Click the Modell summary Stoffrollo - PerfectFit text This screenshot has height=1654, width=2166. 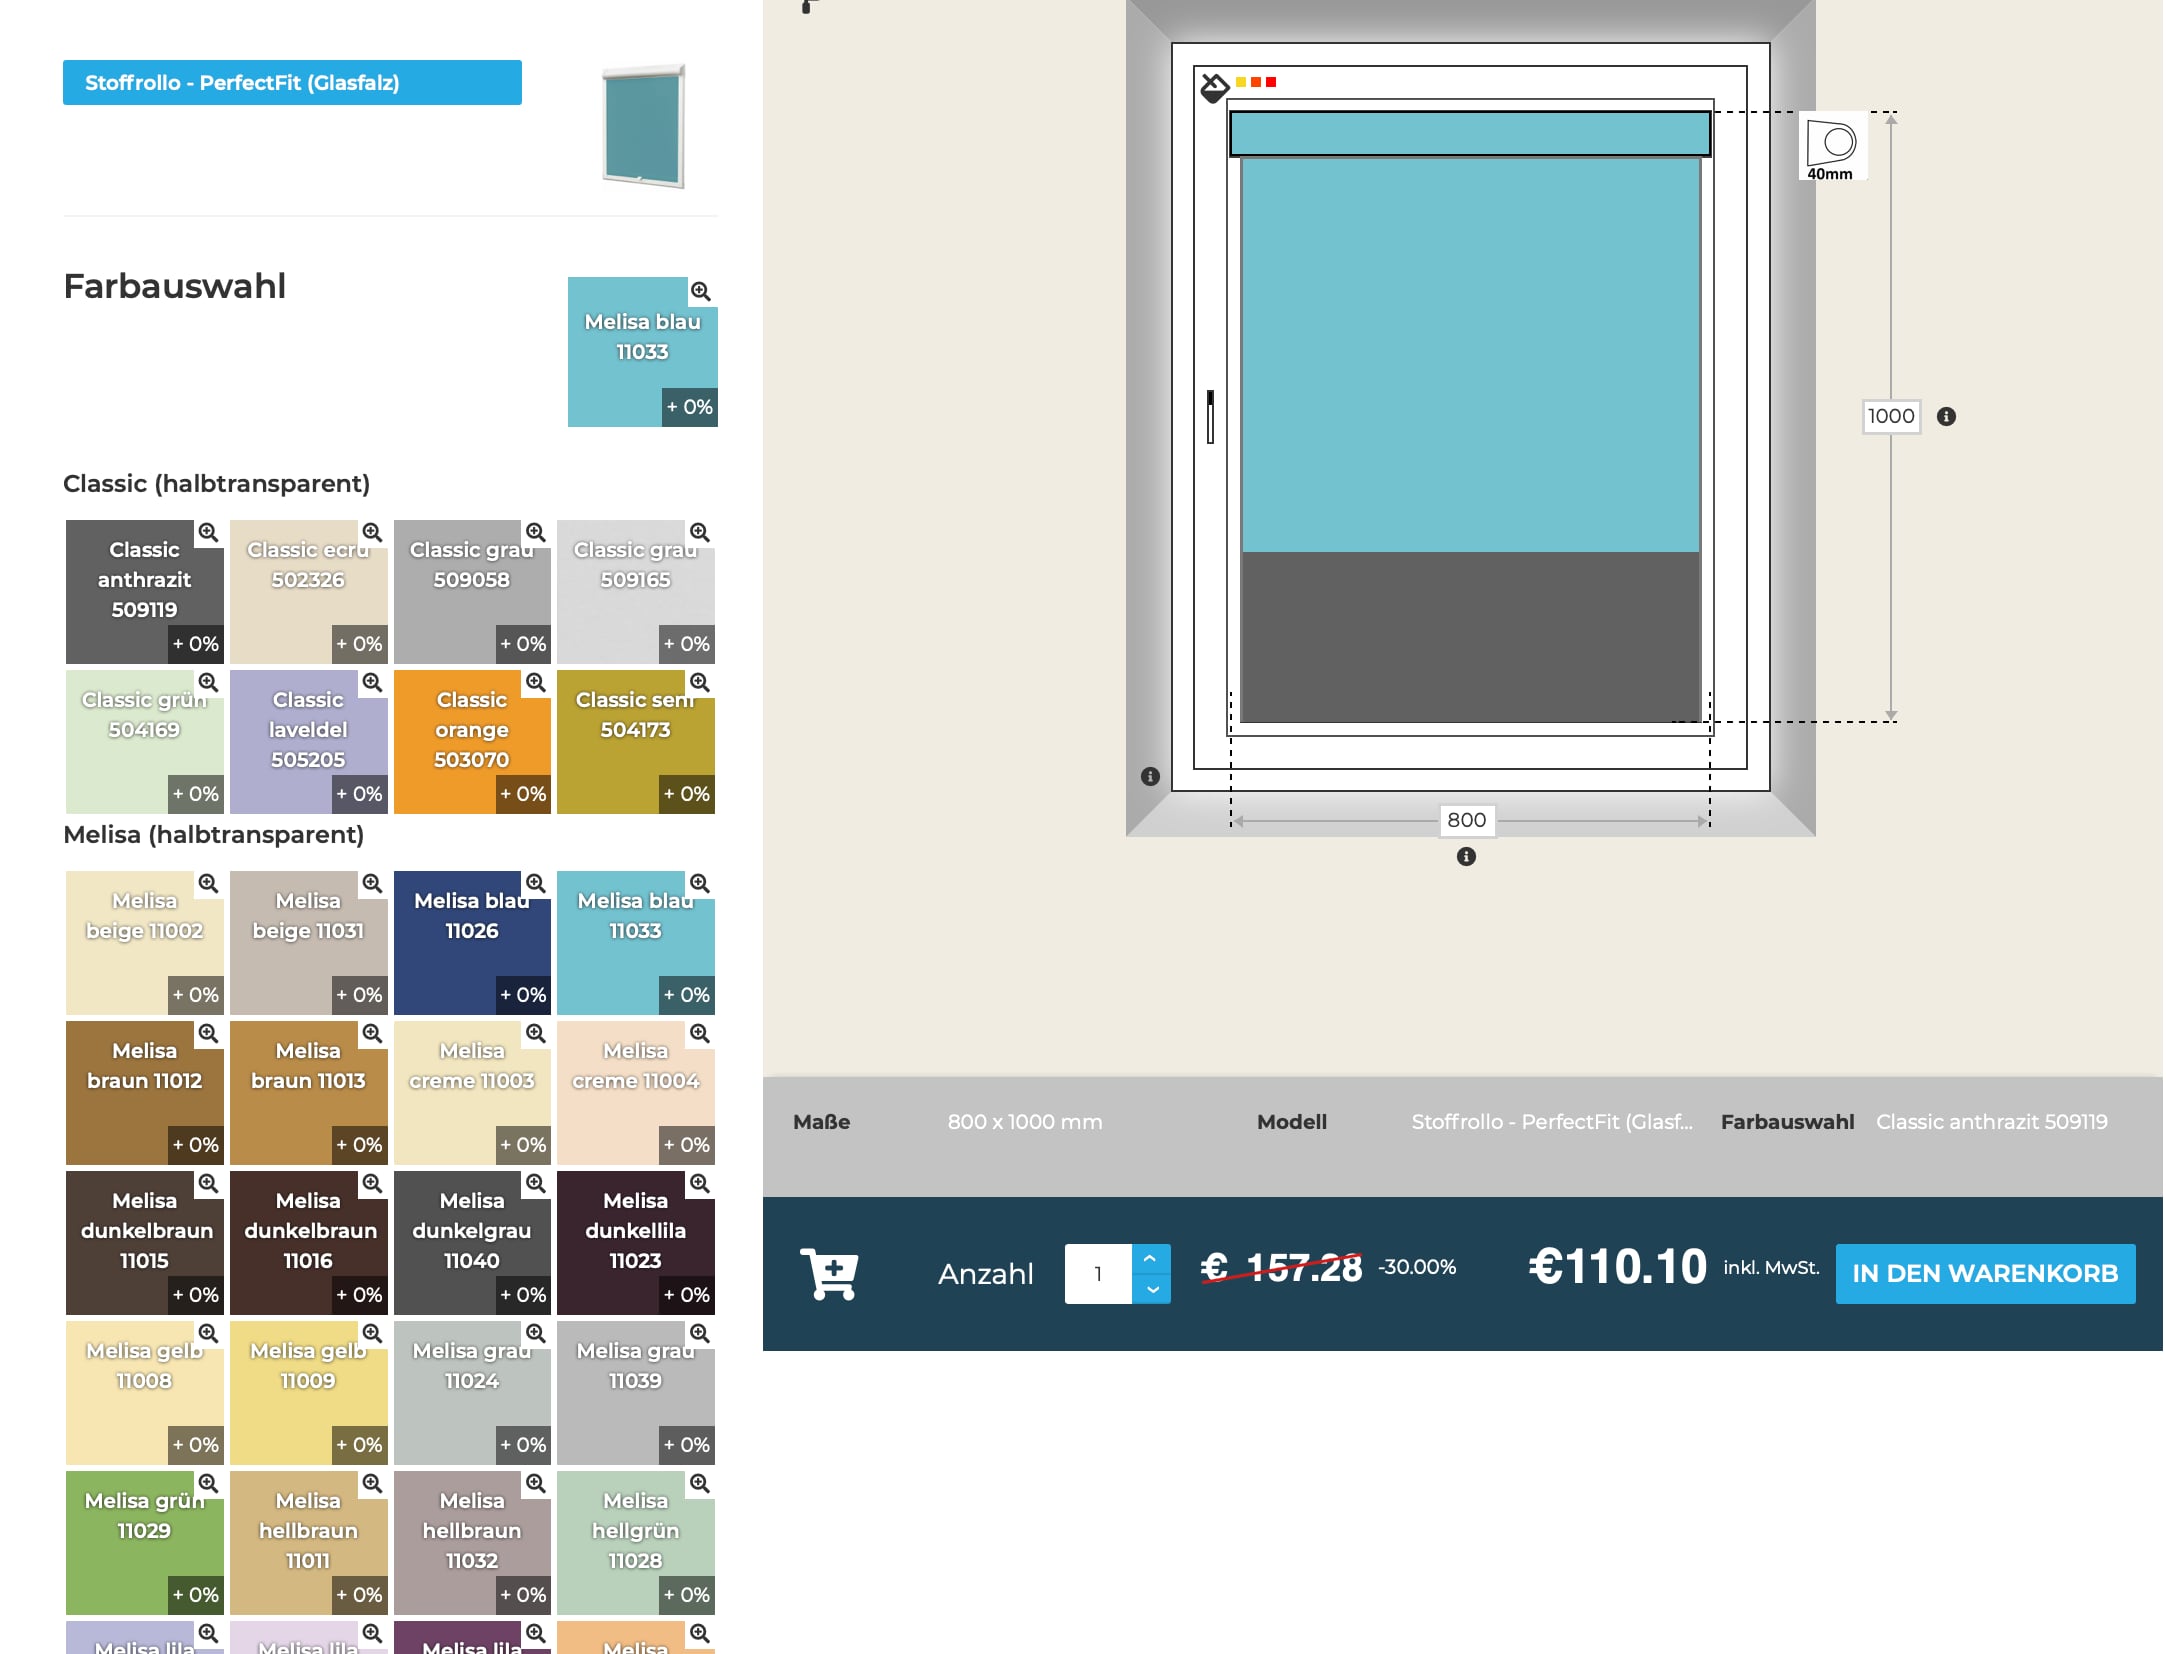tap(1552, 1122)
